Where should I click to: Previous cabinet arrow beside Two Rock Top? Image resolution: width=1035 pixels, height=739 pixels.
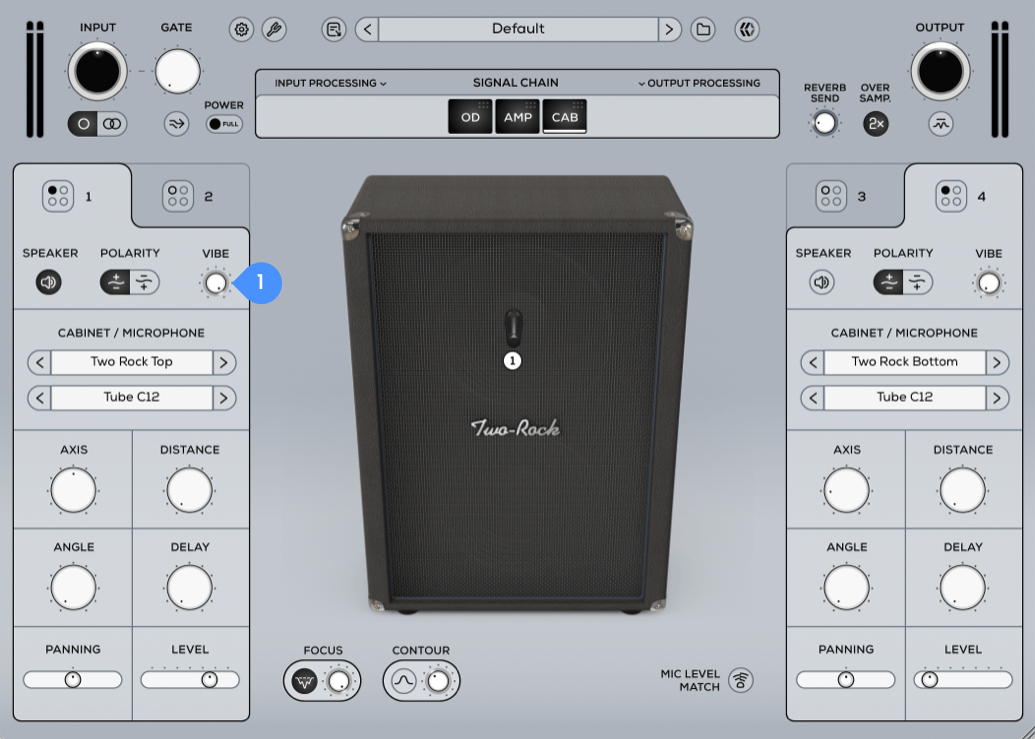40,362
